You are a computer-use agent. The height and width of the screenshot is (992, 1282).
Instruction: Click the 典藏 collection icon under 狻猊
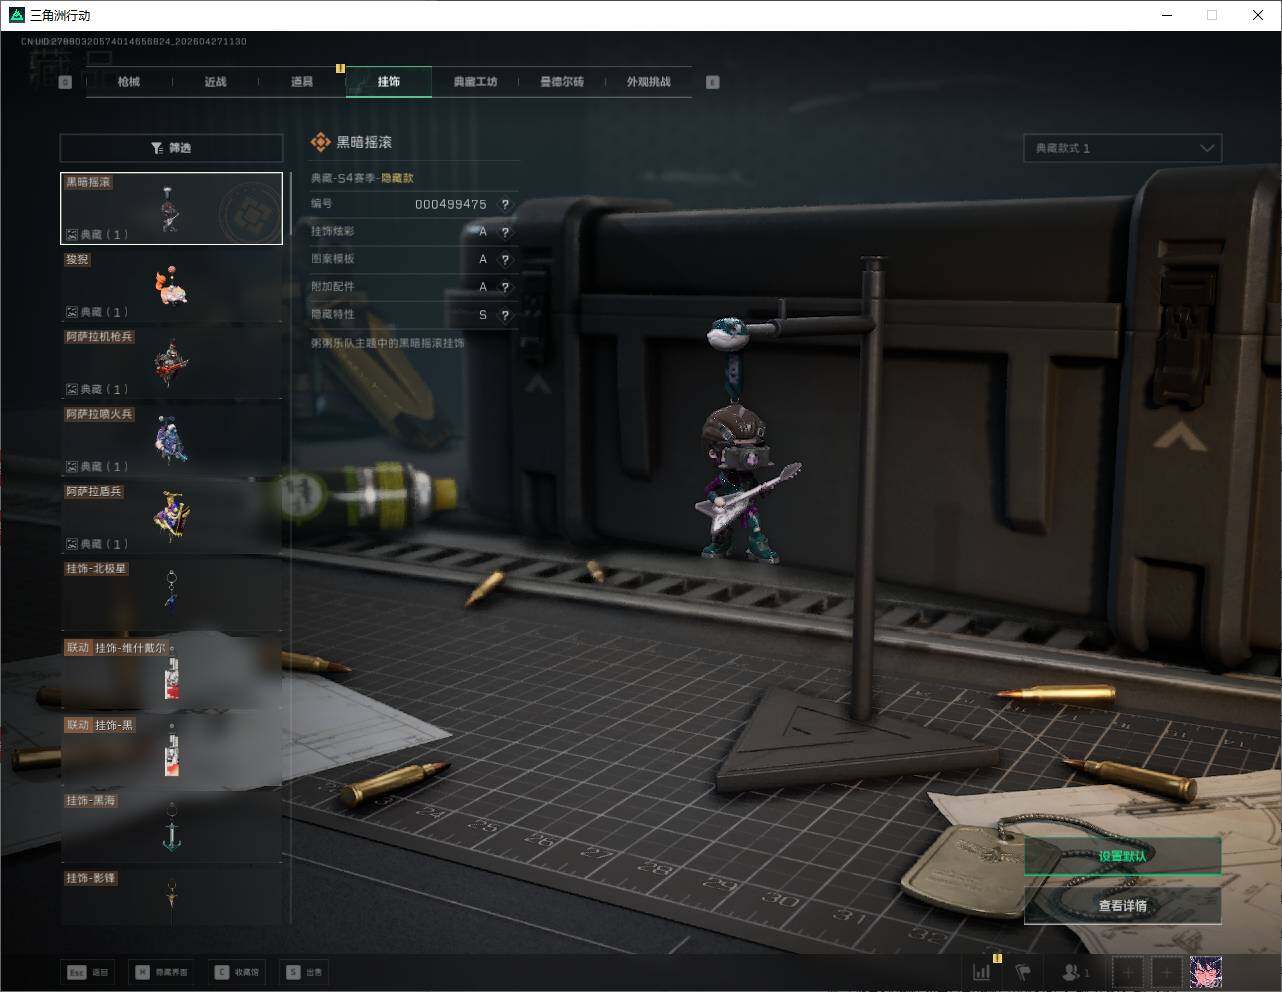pos(72,312)
